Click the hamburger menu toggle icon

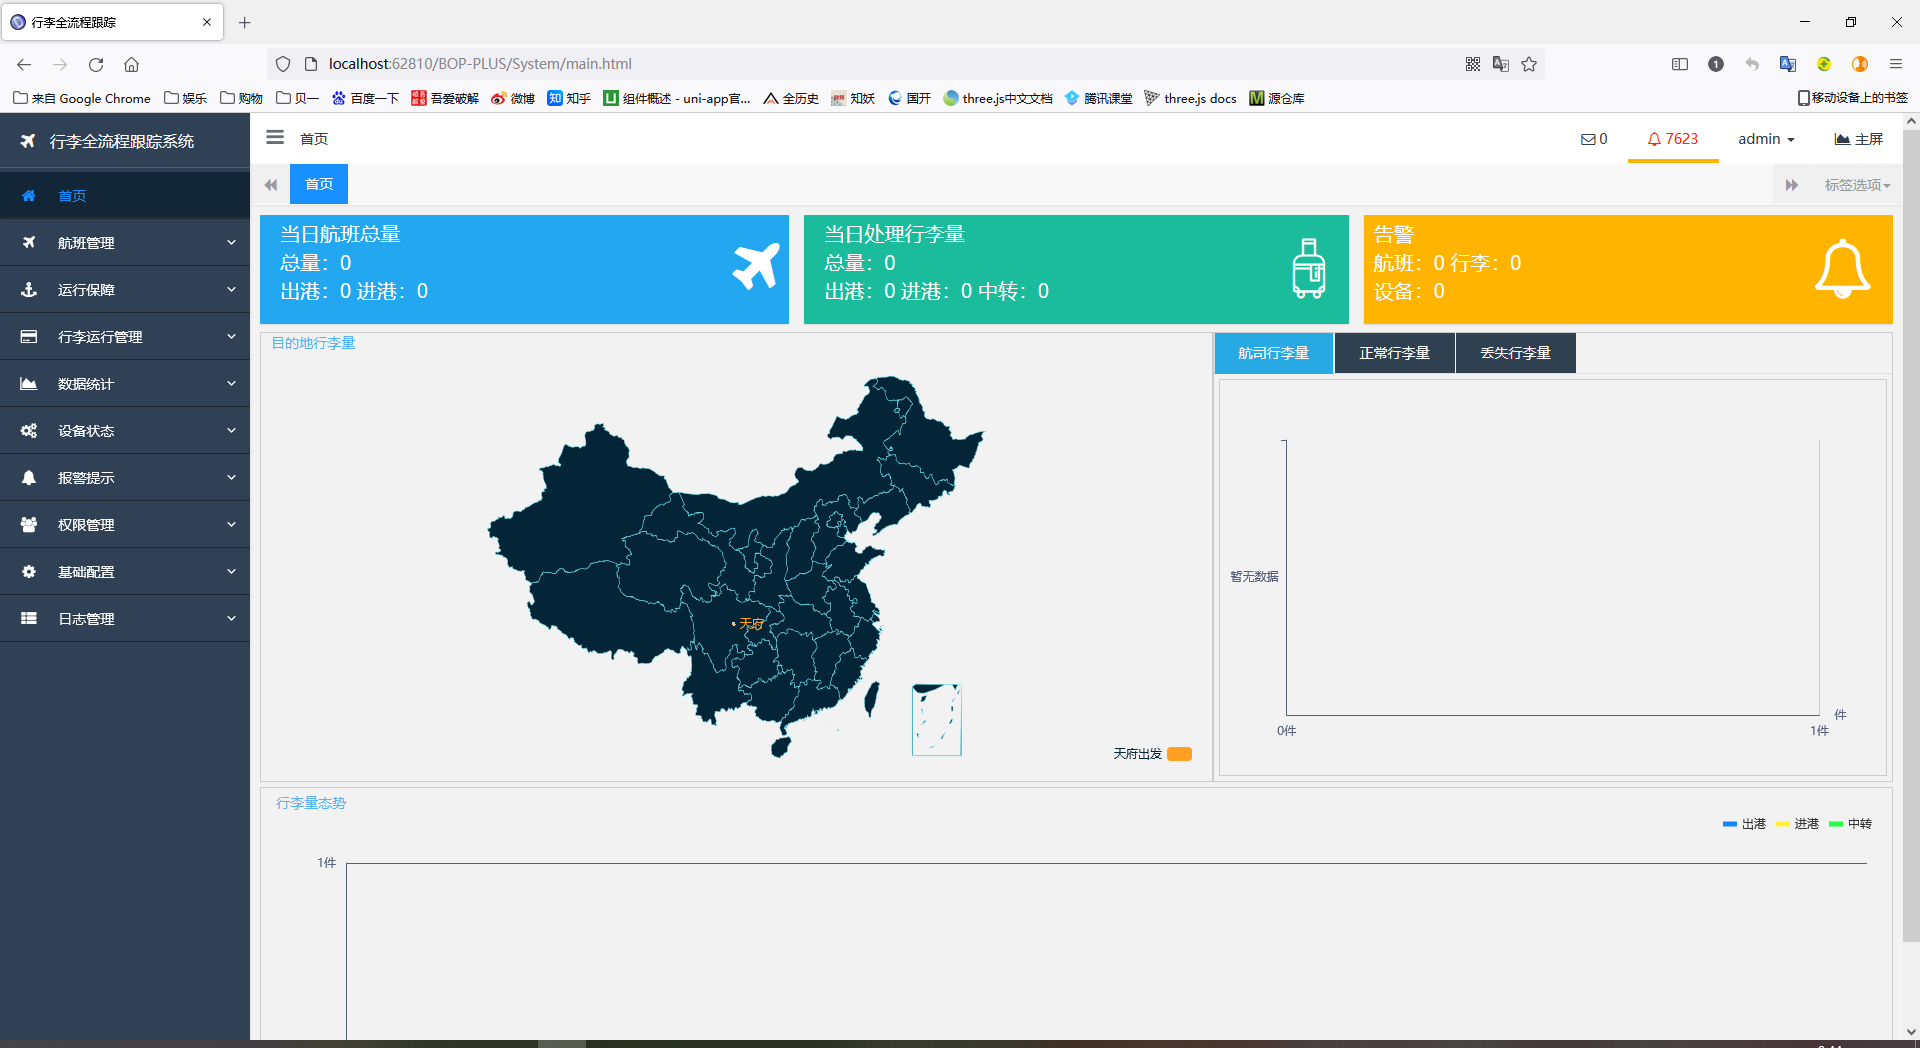(275, 138)
